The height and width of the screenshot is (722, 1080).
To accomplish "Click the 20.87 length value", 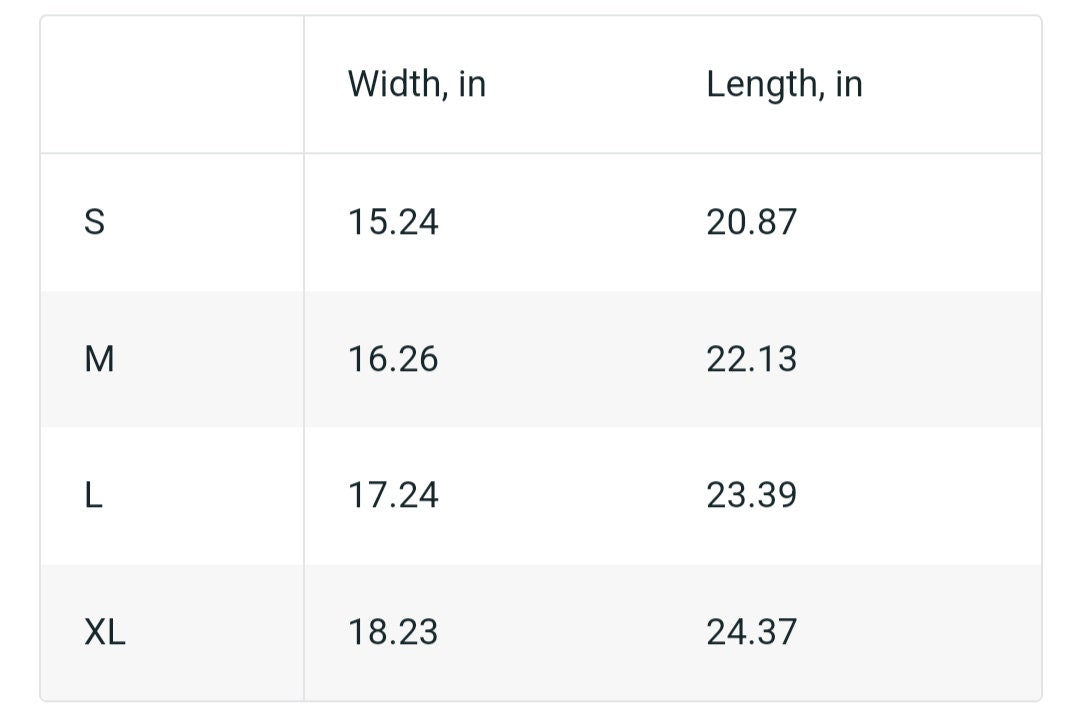I will click(751, 222).
